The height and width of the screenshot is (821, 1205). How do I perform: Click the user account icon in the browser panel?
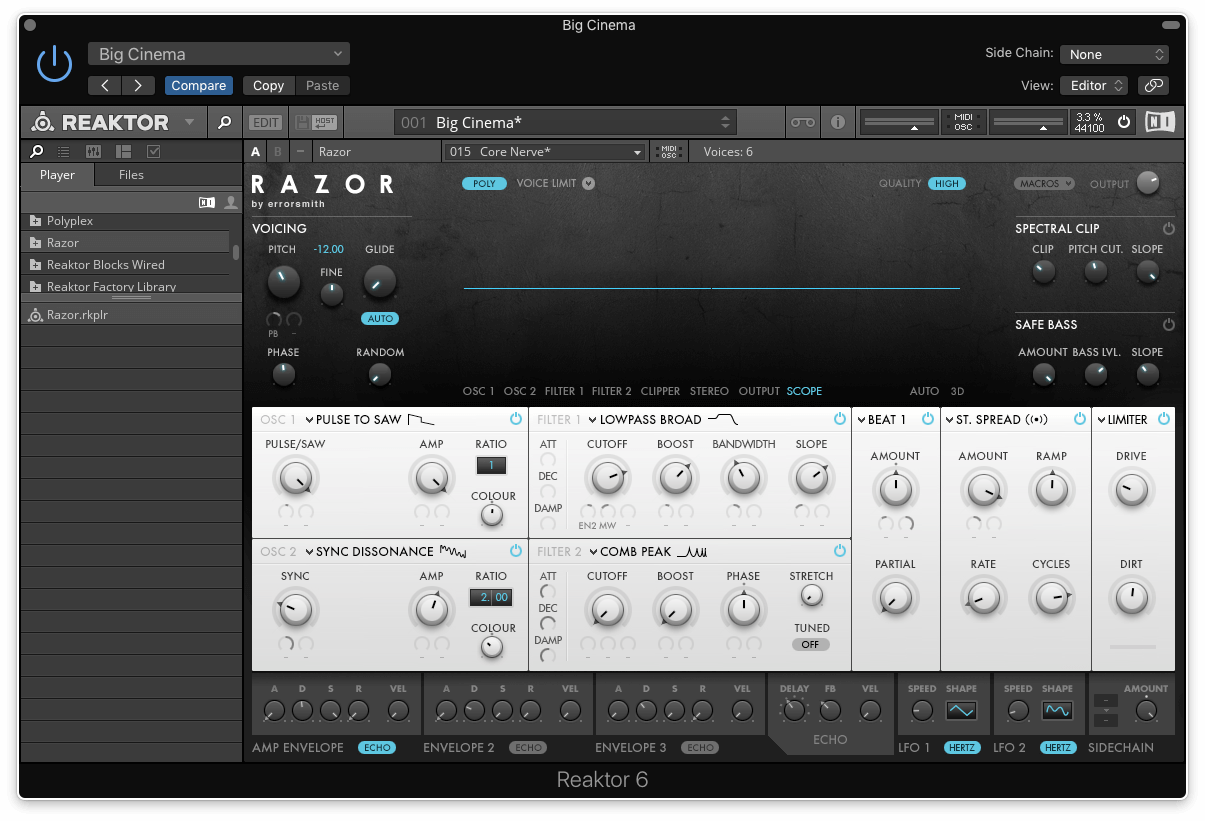pyautogui.click(x=231, y=204)
